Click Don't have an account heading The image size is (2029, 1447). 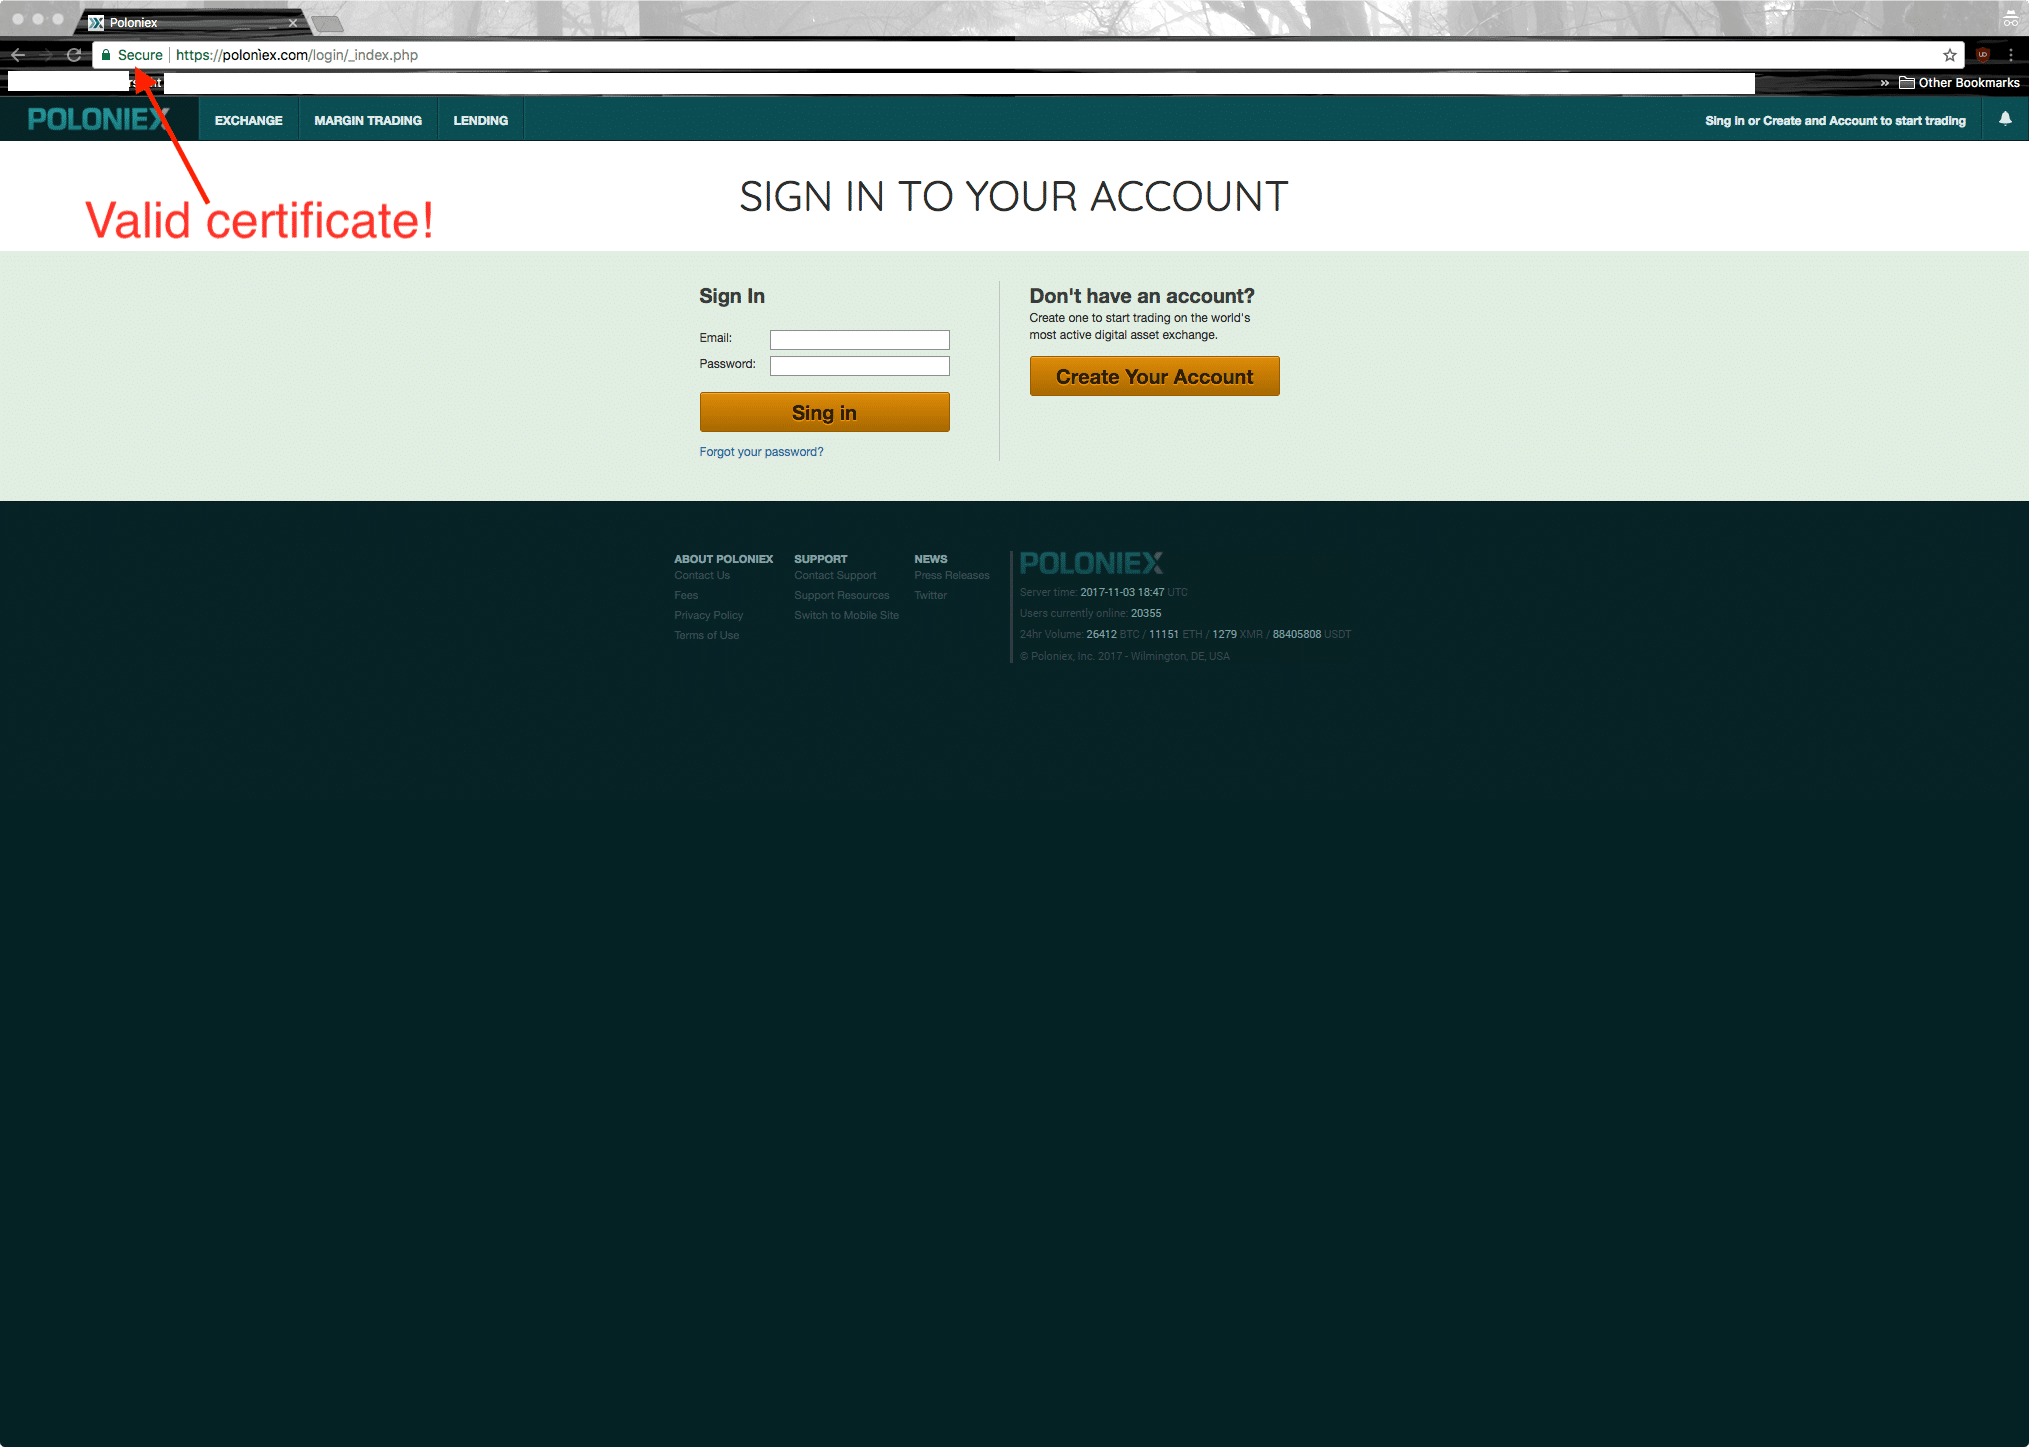click(x=1141, y=296)
